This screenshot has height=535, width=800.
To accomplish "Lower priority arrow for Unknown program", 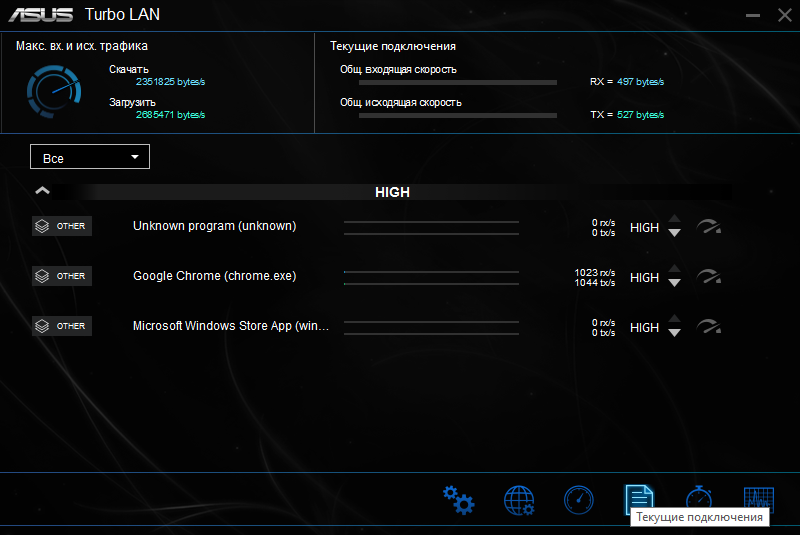I will (674, 233).
